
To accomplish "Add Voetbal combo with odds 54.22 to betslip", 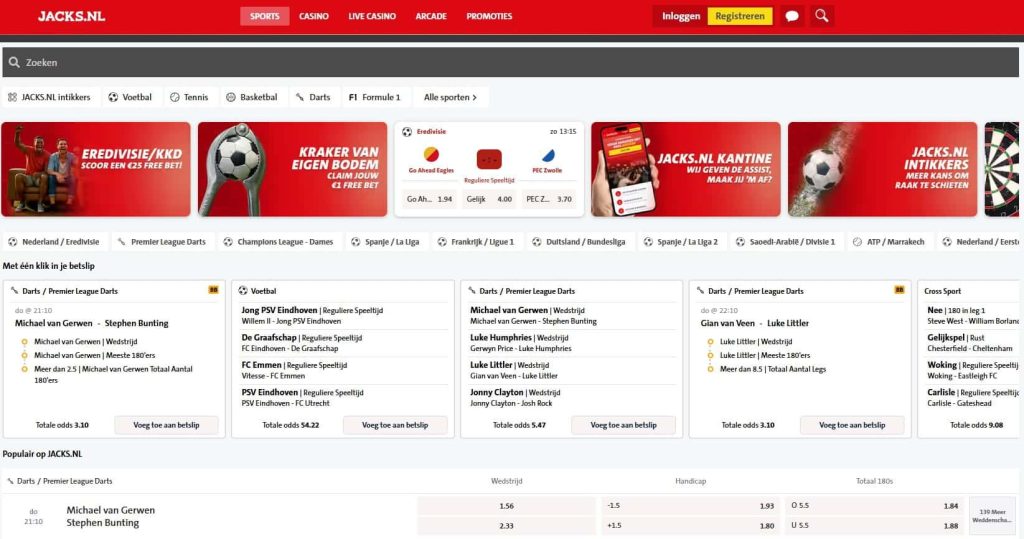I will (395, 425).
